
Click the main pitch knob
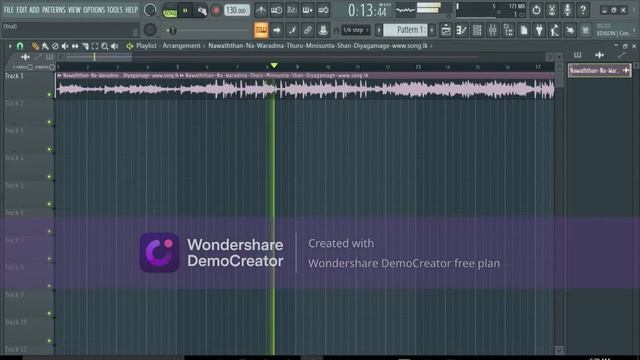point(150,29)
